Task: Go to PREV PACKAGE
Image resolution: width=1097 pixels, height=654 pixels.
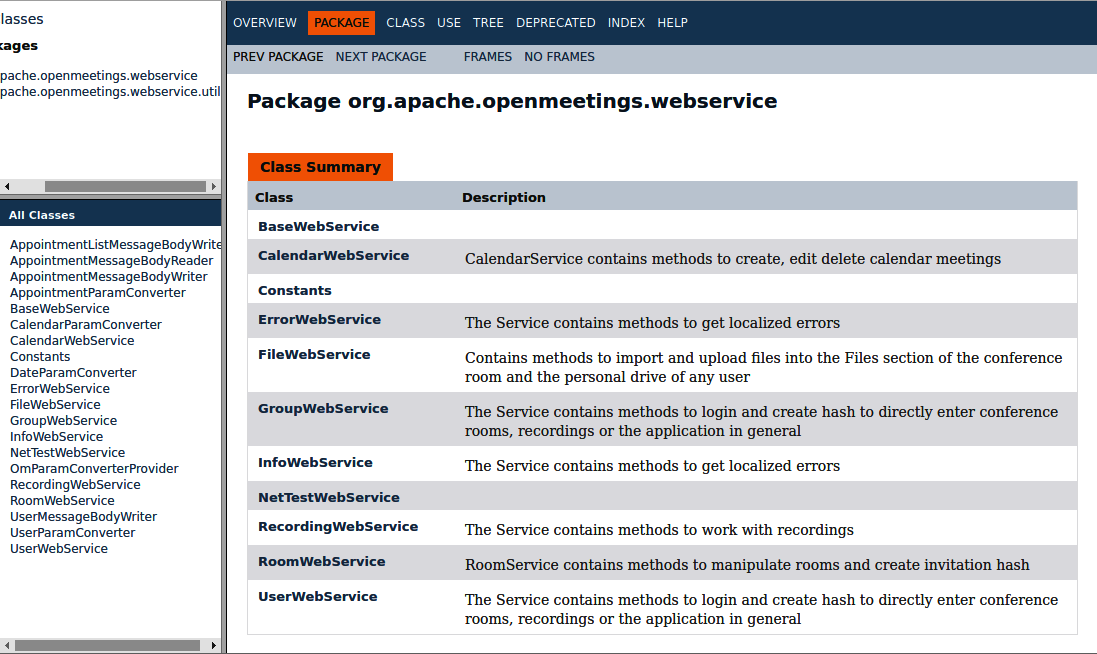Action: click(278, 57)
